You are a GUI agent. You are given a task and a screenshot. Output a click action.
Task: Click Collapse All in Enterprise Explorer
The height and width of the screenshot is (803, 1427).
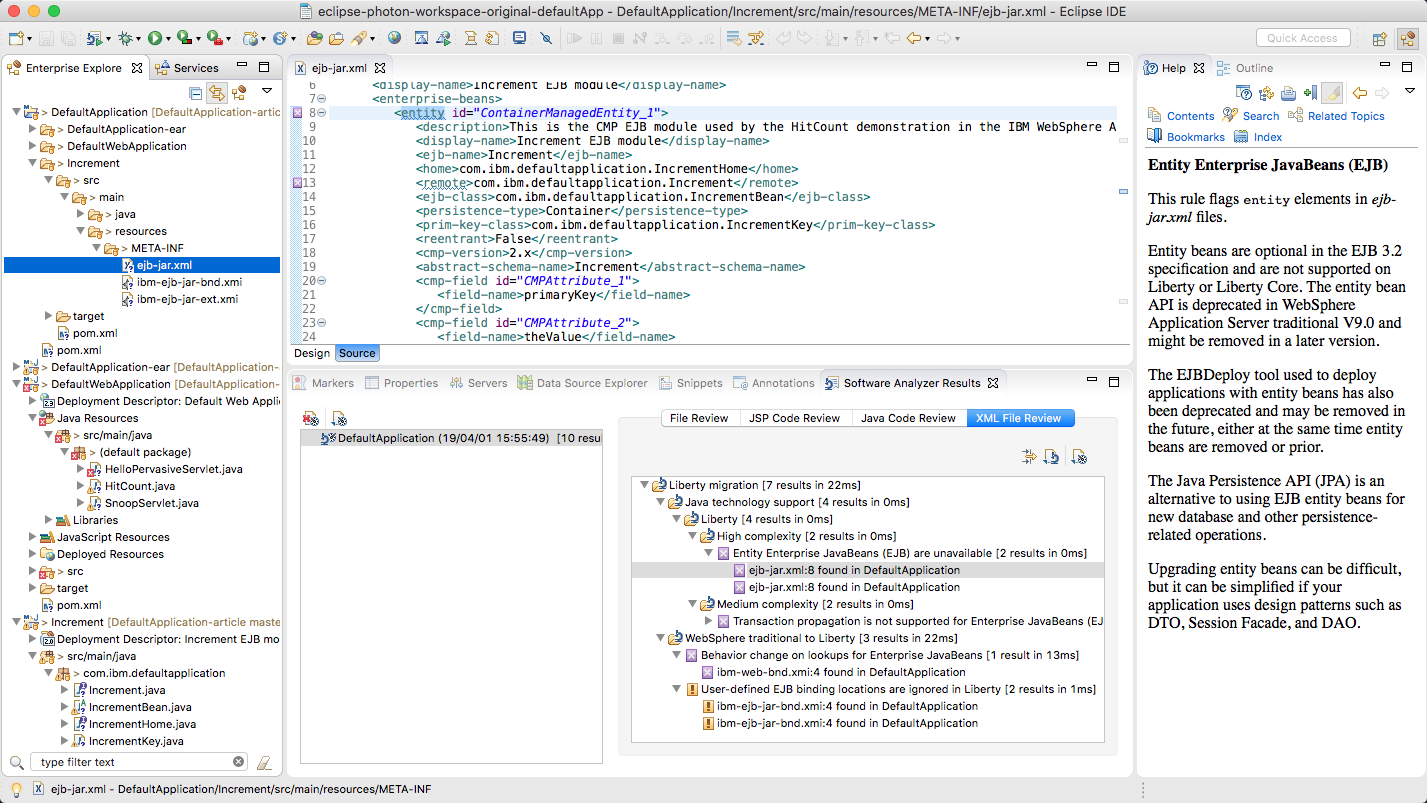pos(195,93)
